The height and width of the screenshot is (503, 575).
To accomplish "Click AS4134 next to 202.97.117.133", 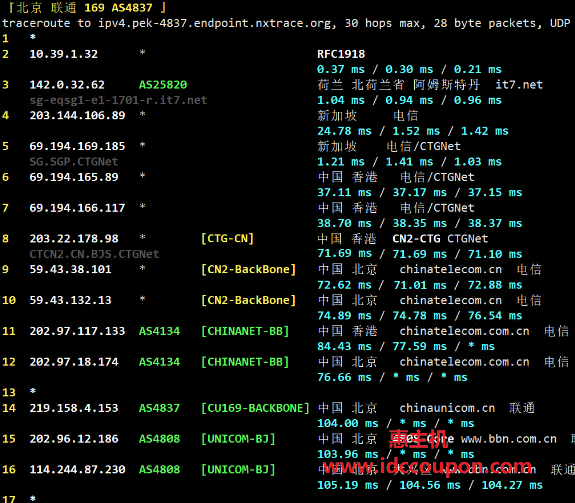I will coord(159,331).
